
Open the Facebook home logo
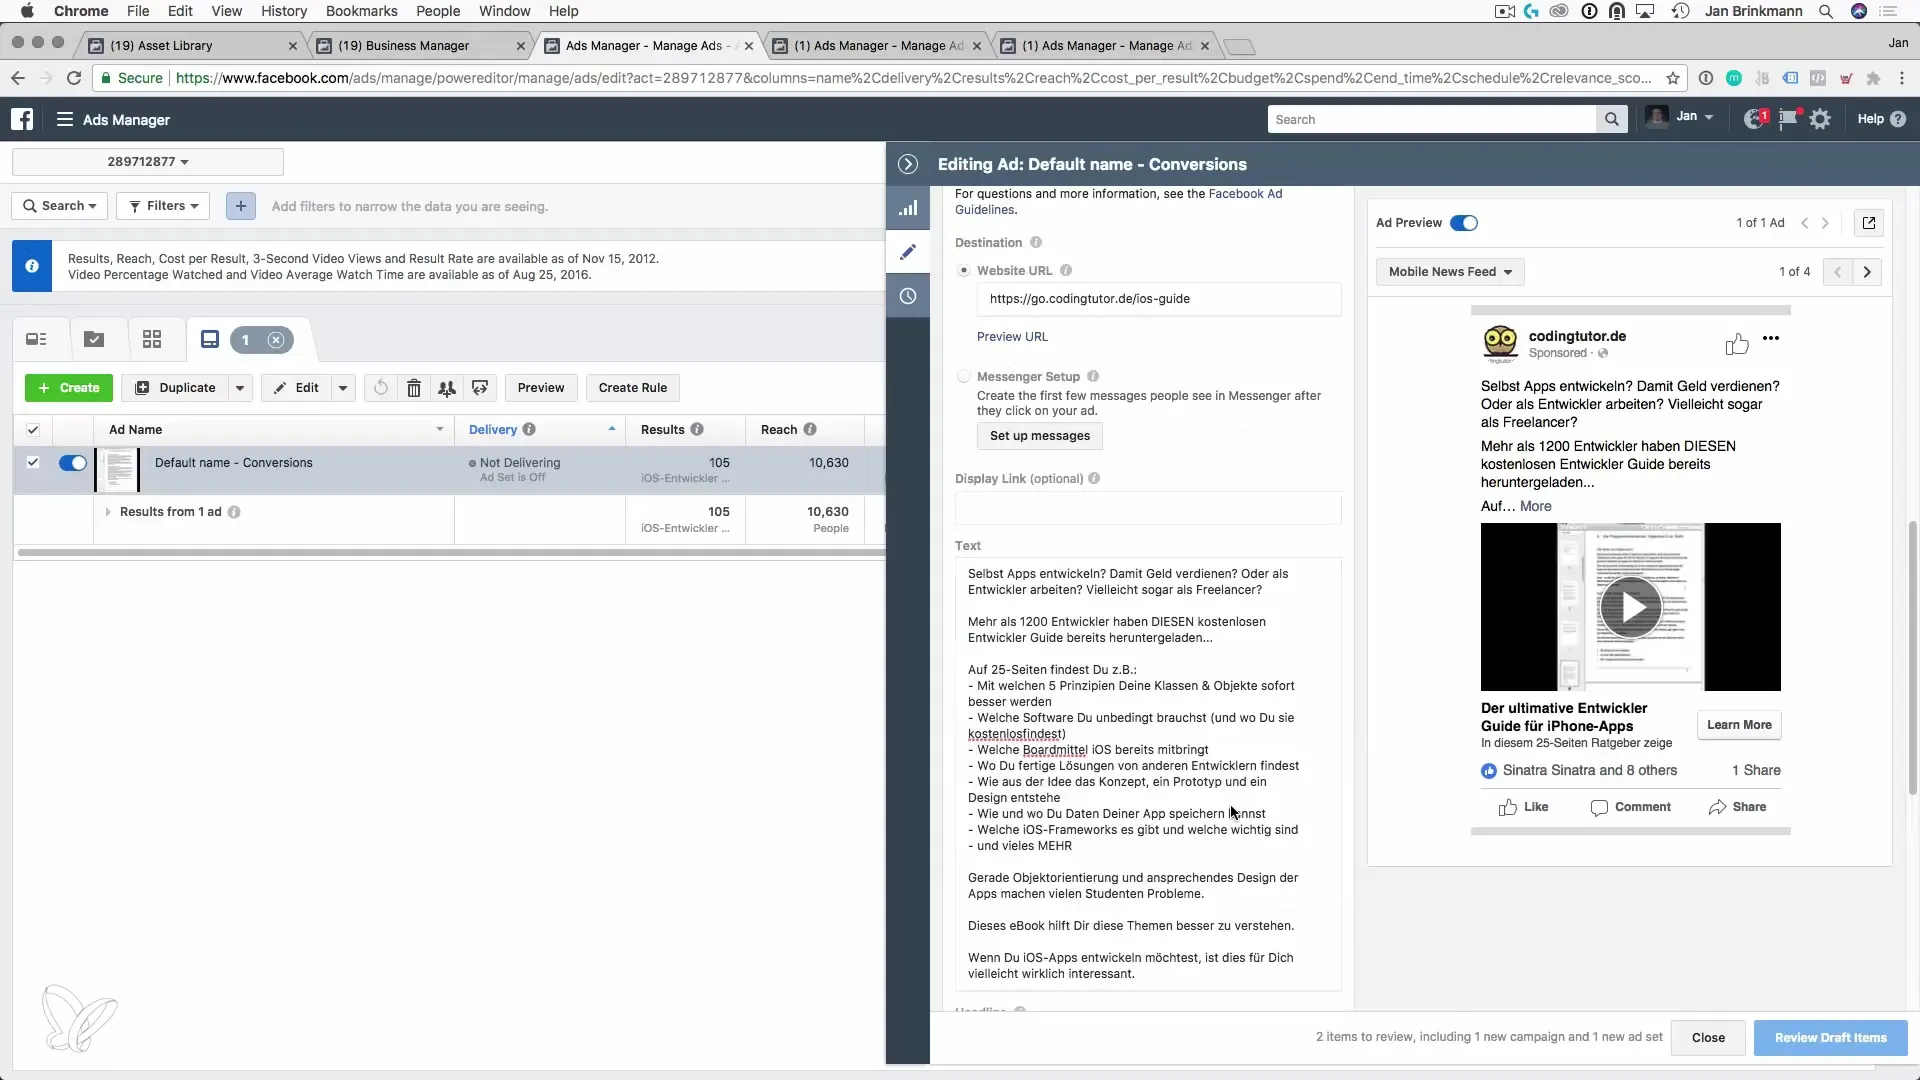tap(22, 119)
